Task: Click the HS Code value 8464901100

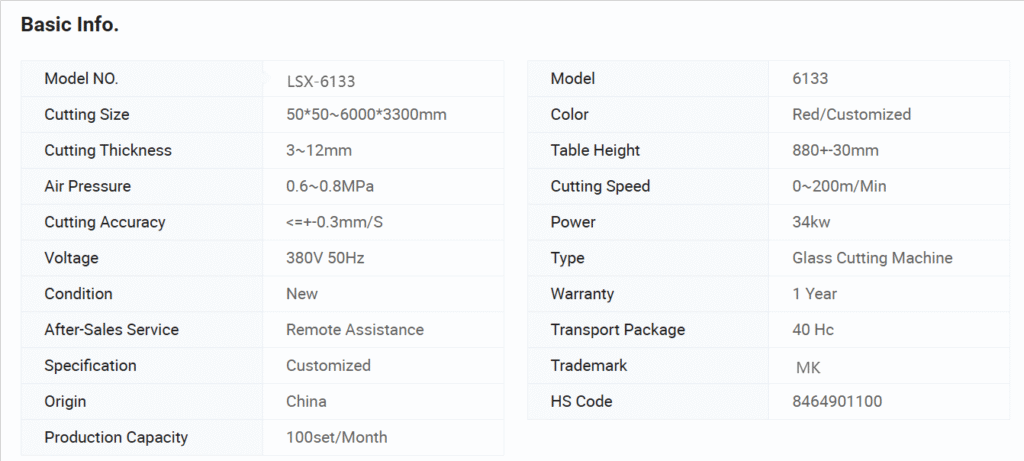Action: pos(837,402)
